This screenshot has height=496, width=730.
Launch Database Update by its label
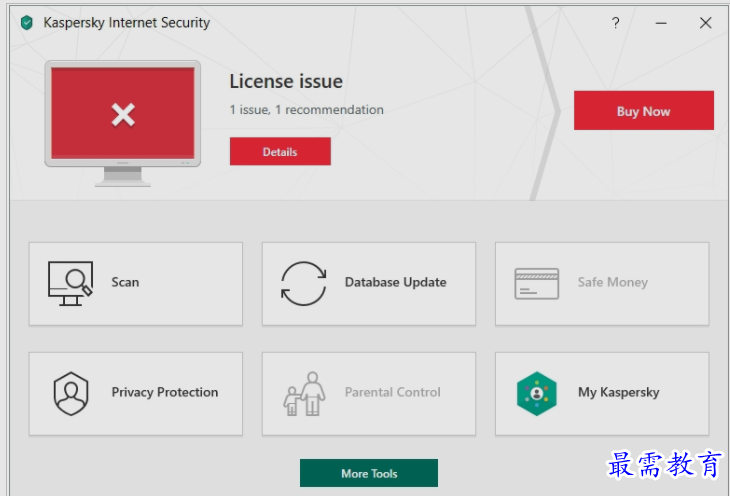point(396,282)
